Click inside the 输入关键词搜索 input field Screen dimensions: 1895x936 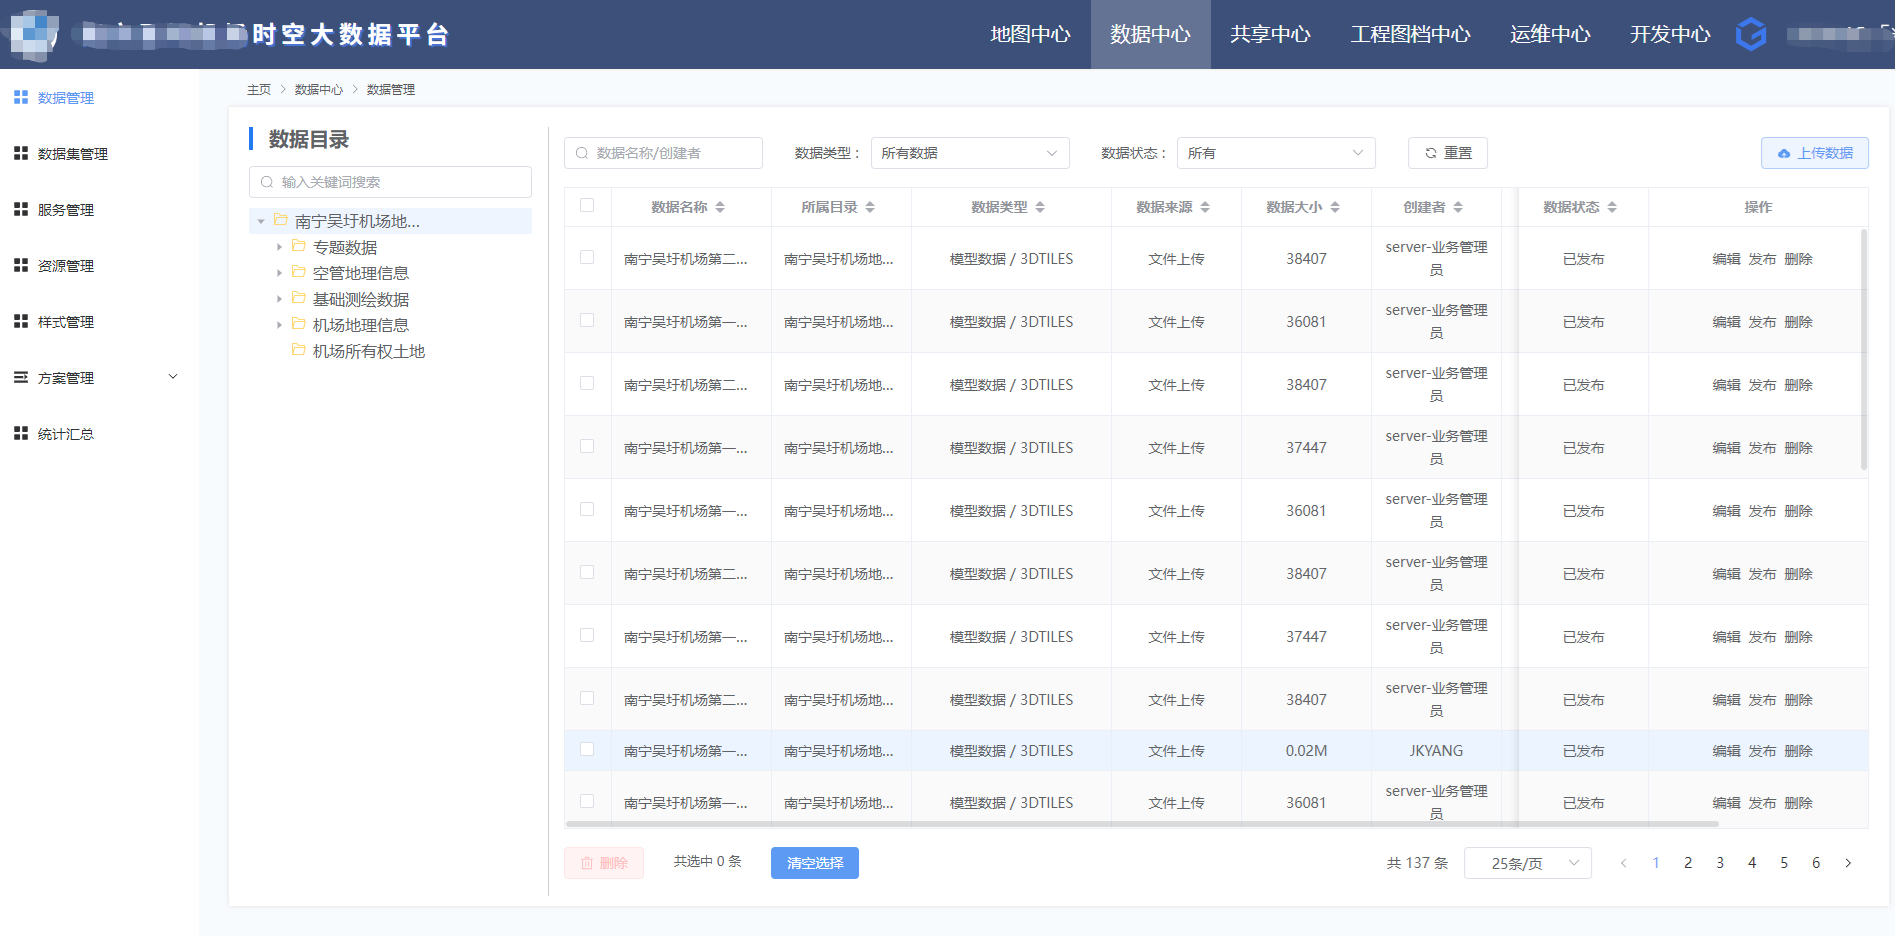point(390,181)
